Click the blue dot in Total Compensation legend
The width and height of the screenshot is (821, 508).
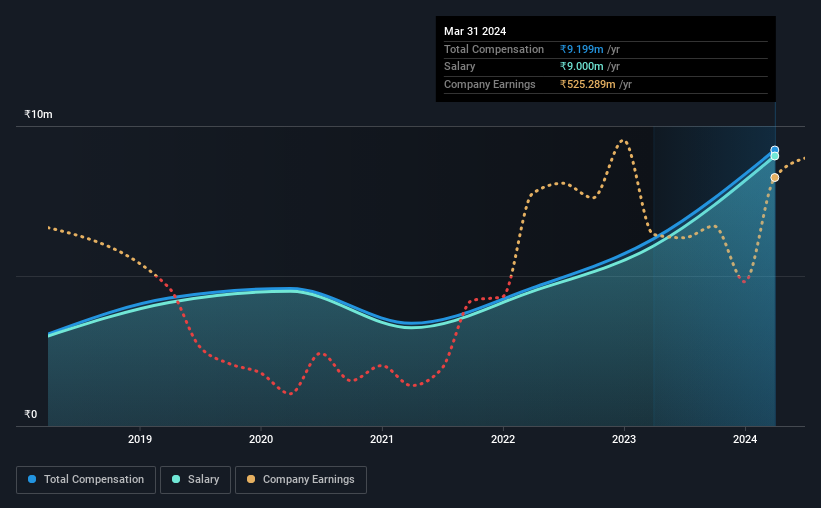32,479
